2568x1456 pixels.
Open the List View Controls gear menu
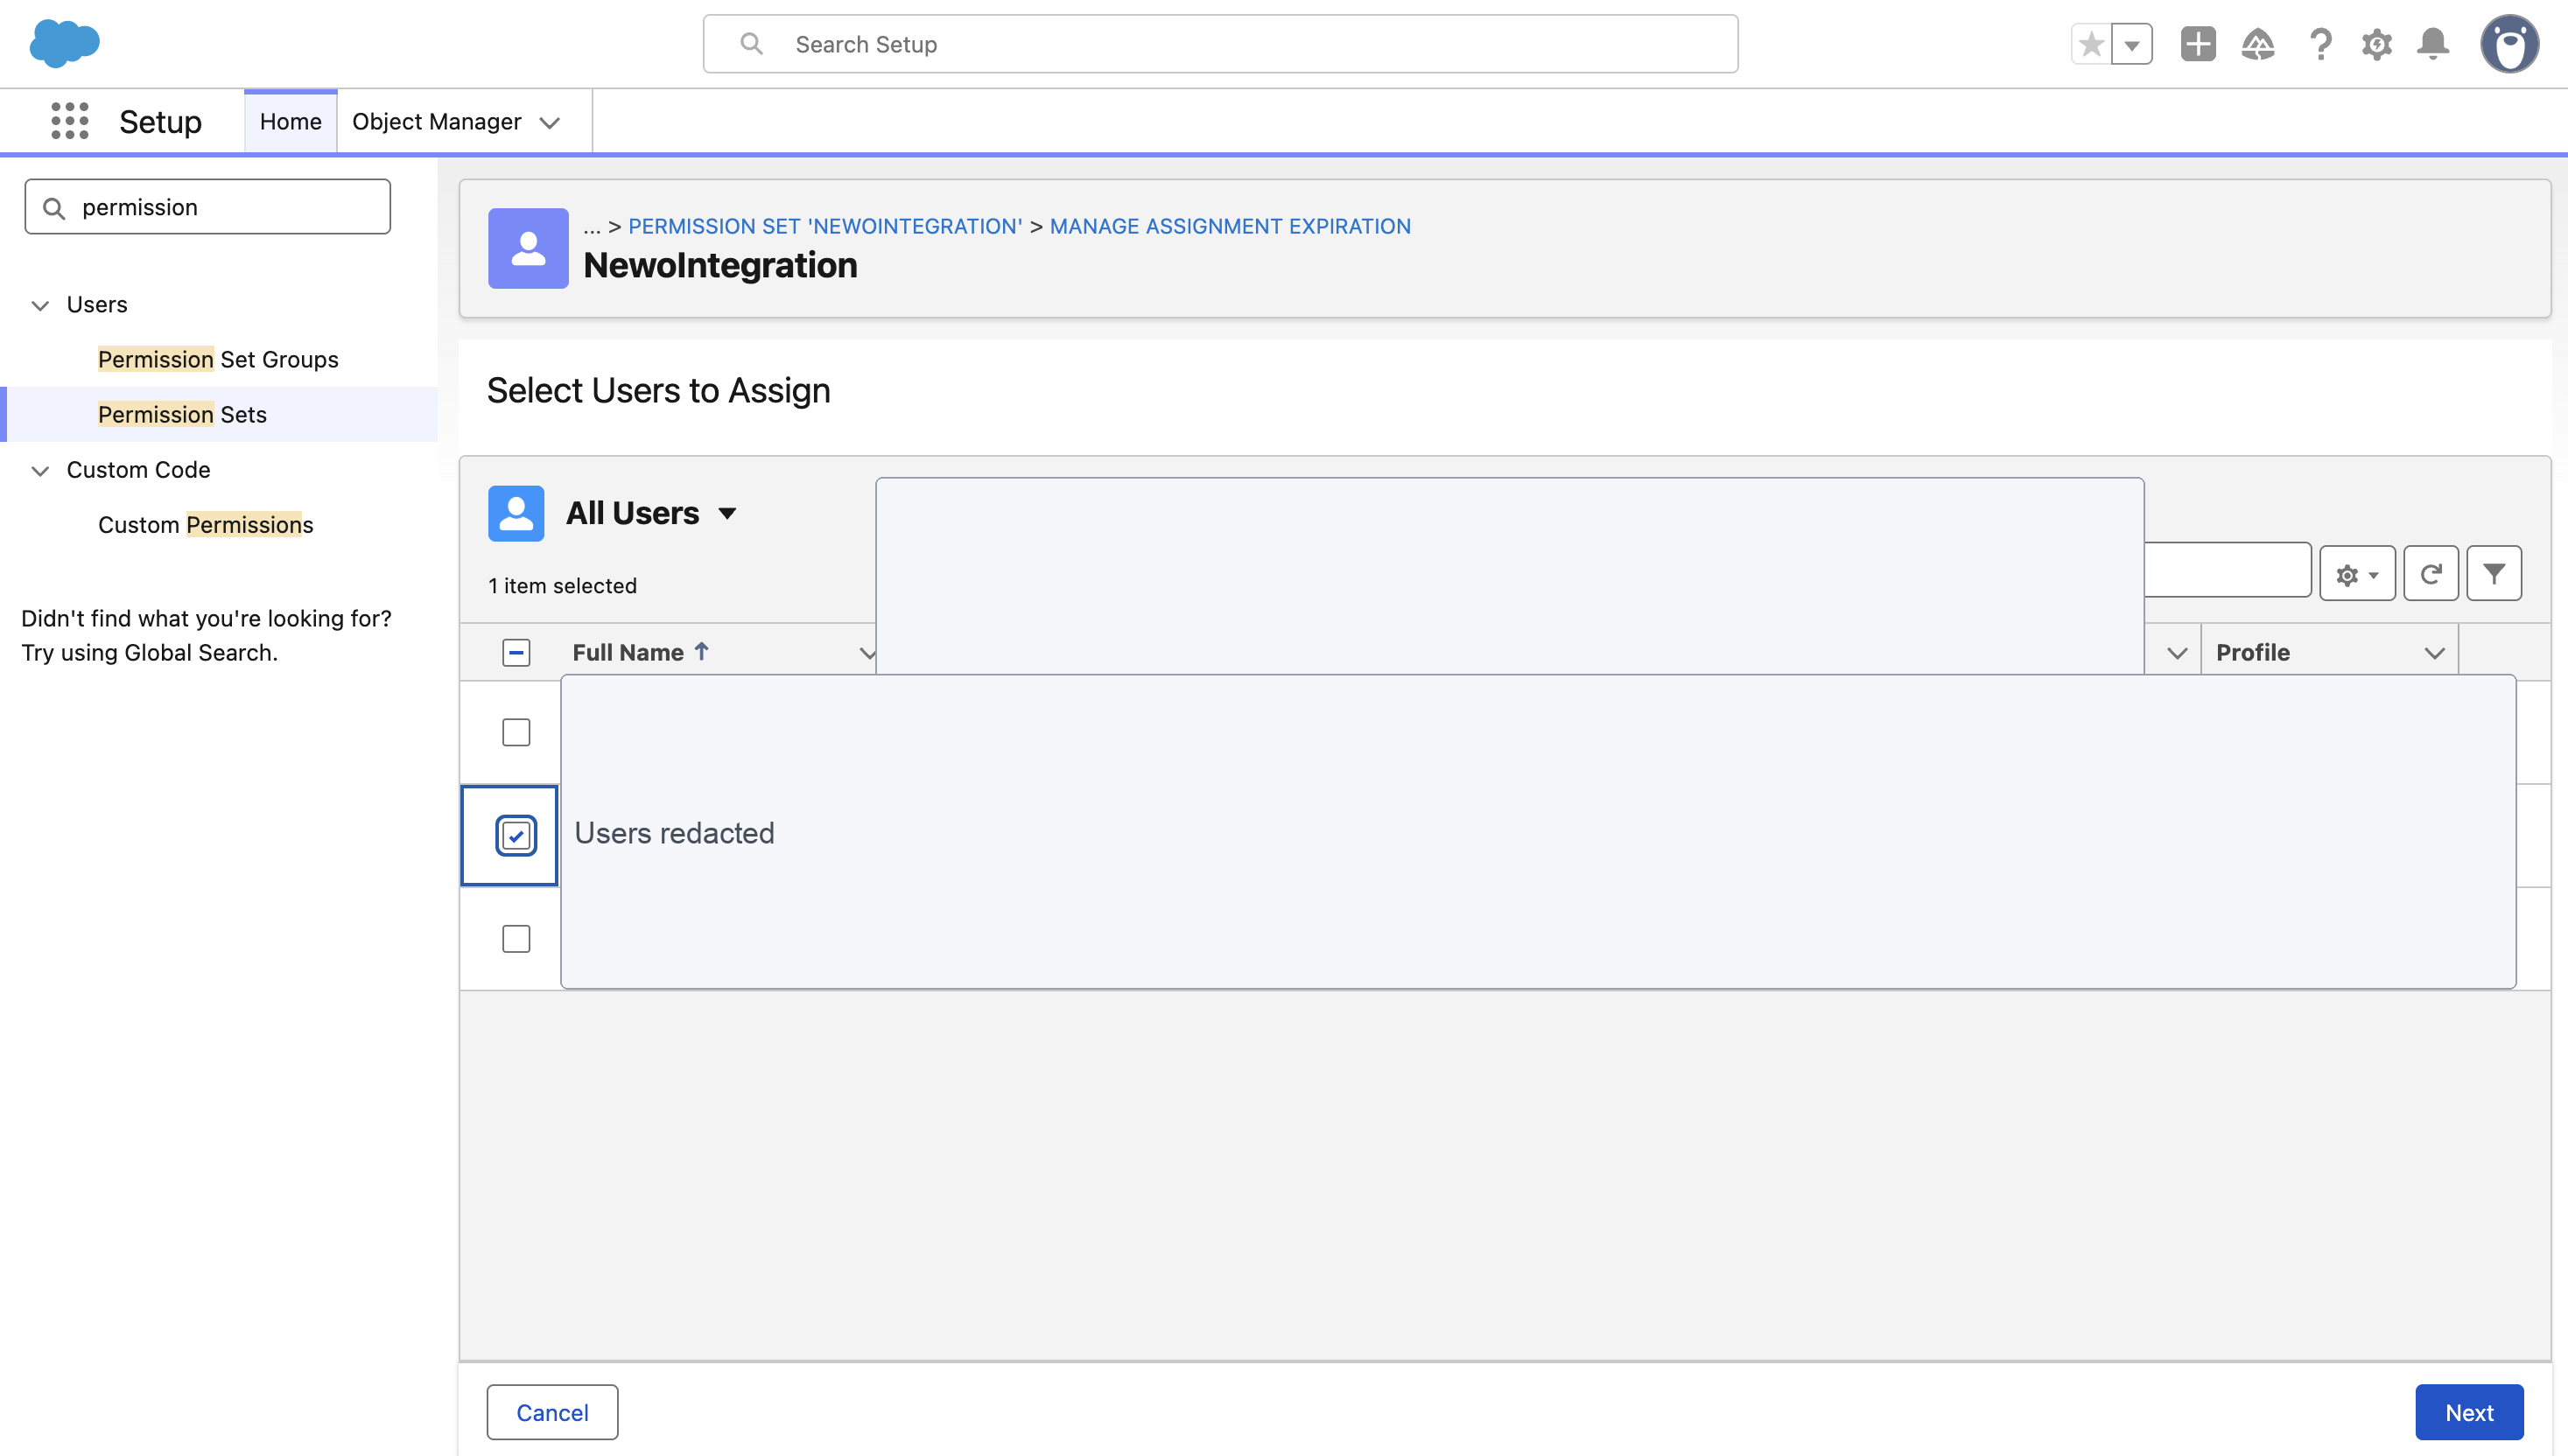2357,574
